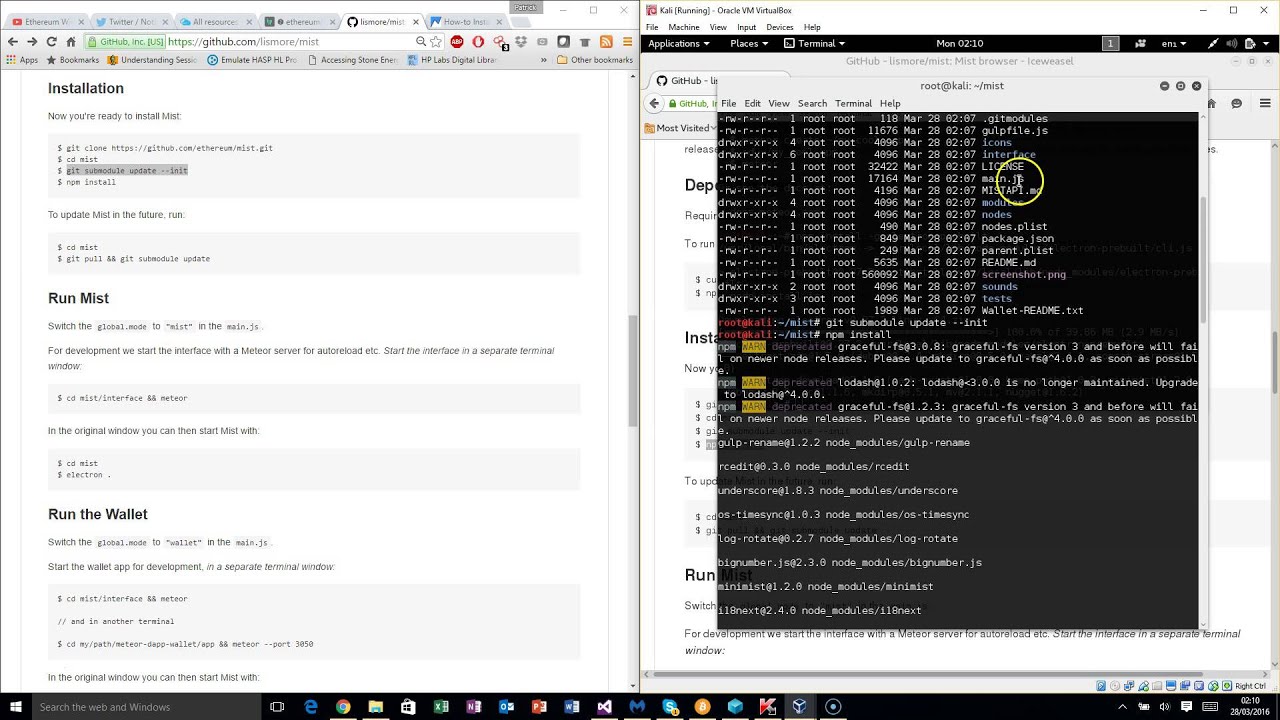Launch Microsoft Edge from the taskbar
This screenshot has height=720, width=1280.
pyautogui.click(x=311, y=707)
